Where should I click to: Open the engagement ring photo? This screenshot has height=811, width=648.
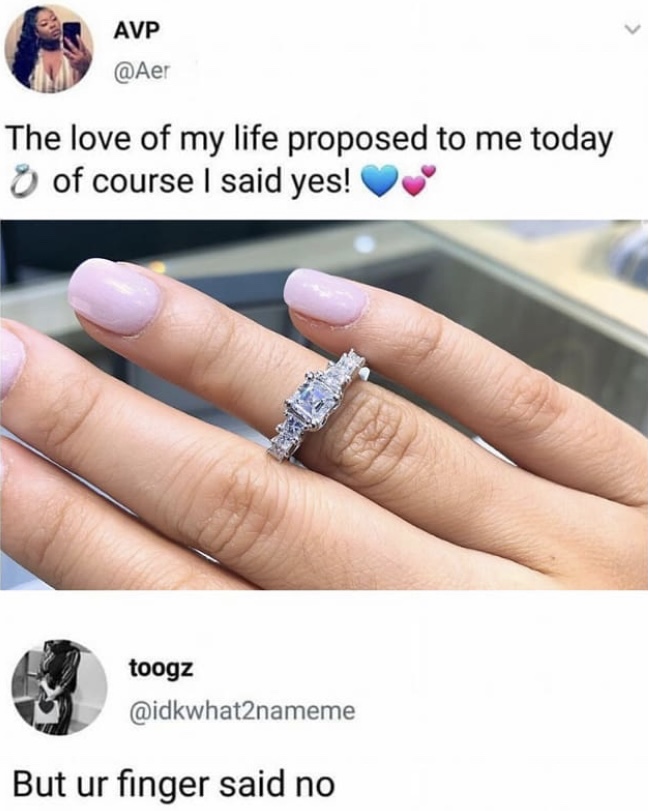[324, 405]
